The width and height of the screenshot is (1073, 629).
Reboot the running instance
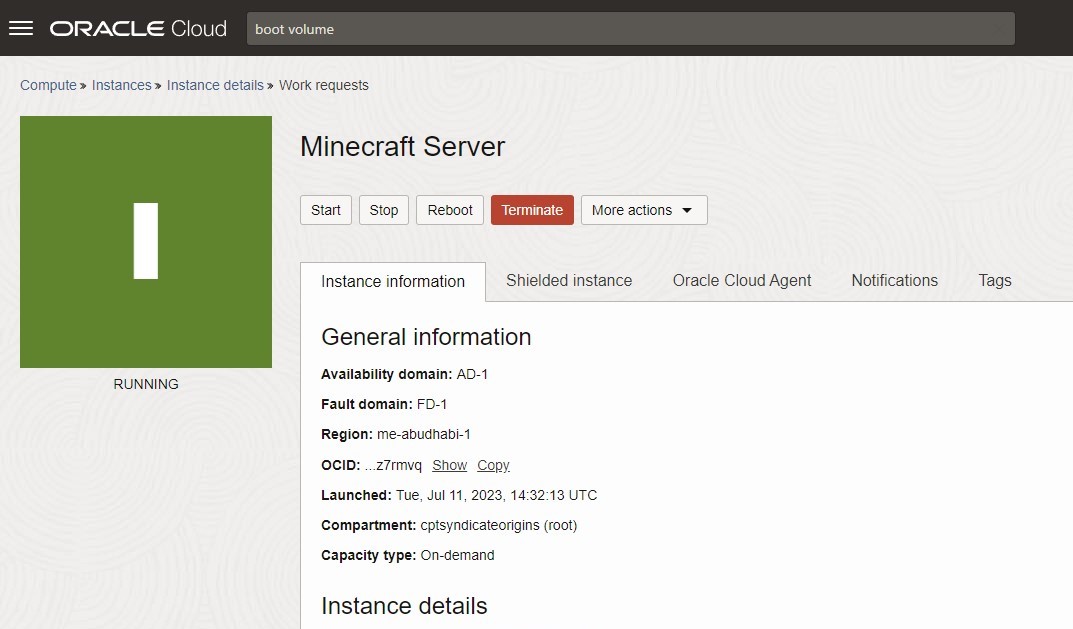(x=450, y=210)
